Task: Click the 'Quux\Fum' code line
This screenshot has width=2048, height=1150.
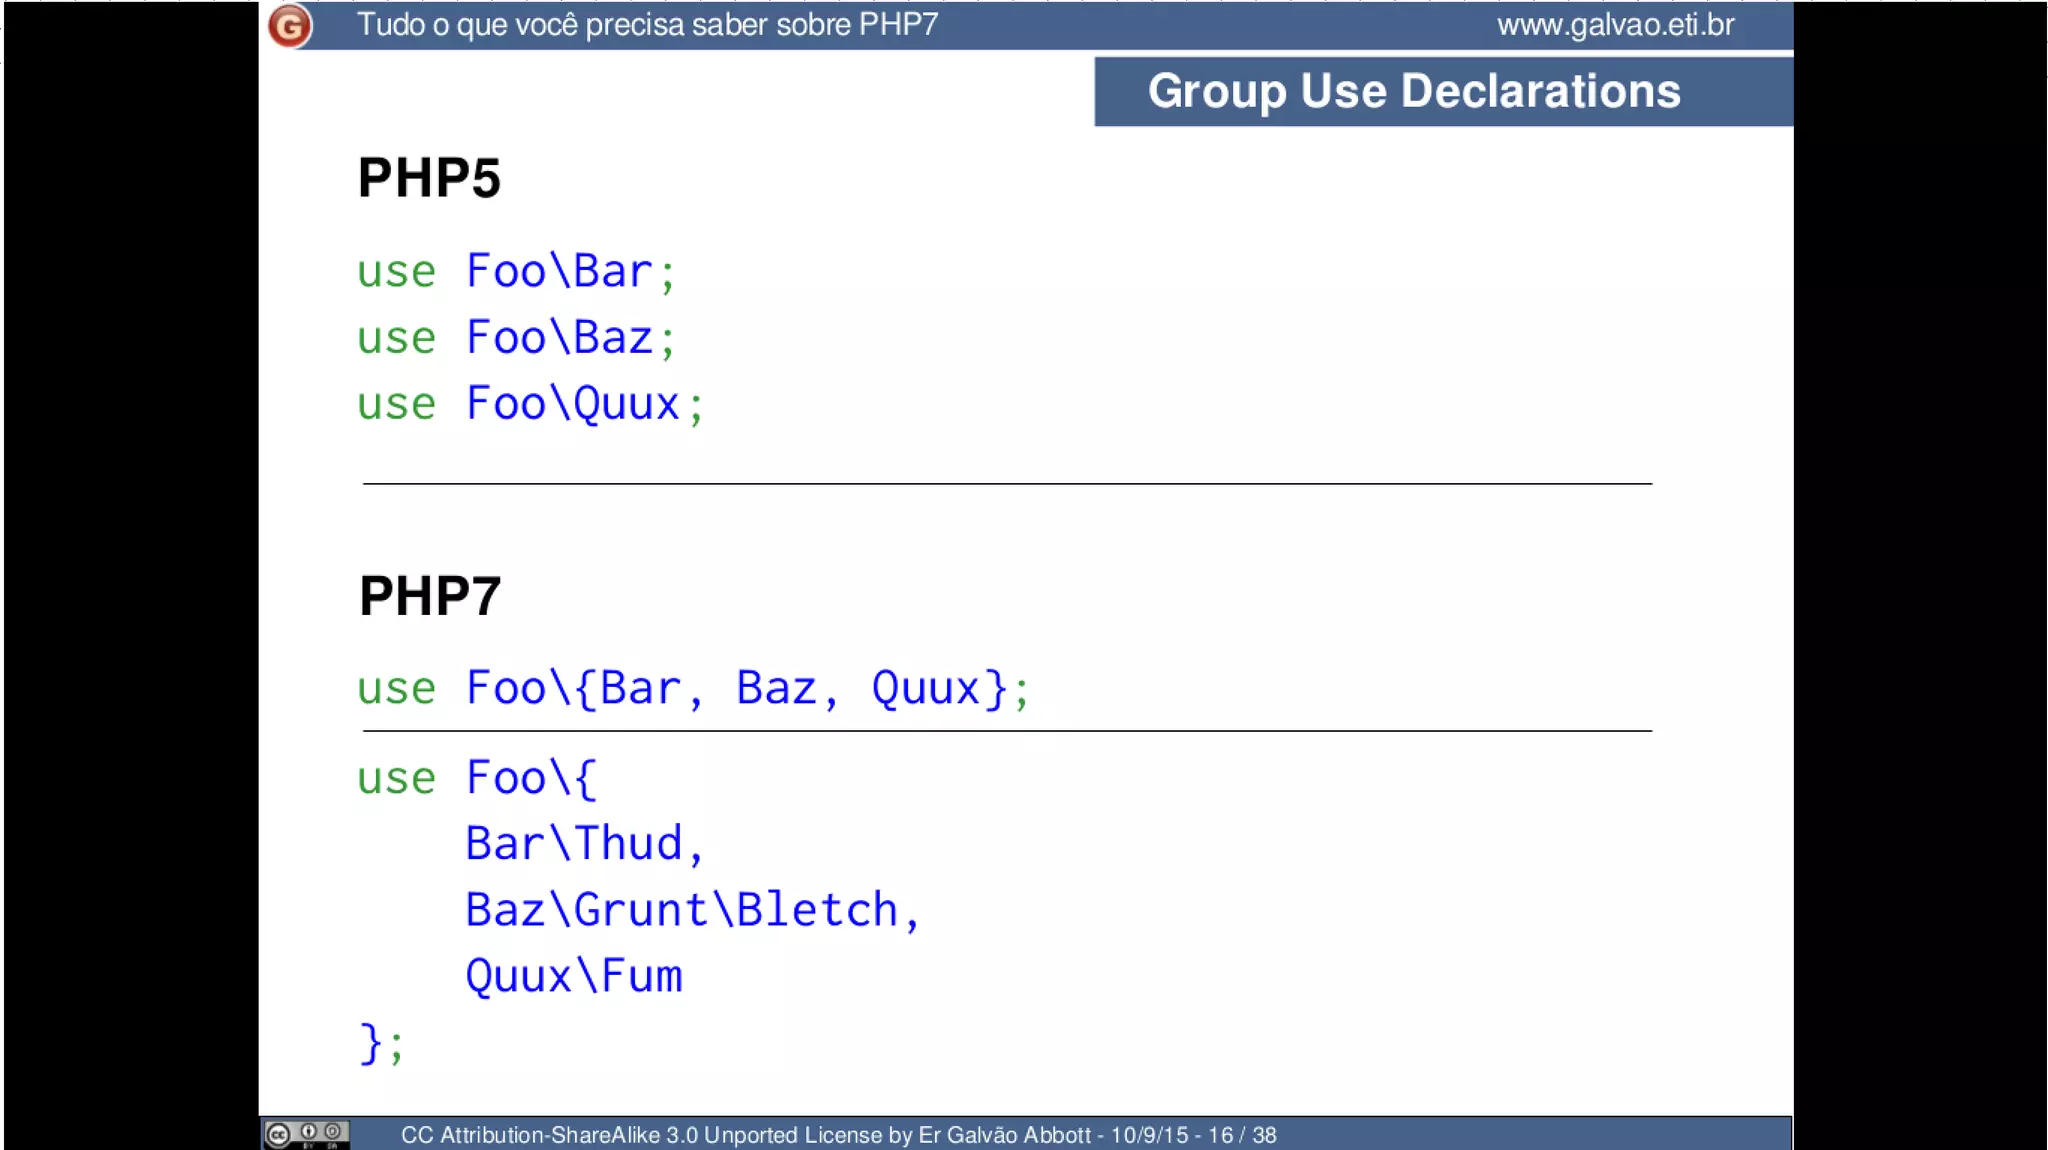Action: click(x=573, y=976)
